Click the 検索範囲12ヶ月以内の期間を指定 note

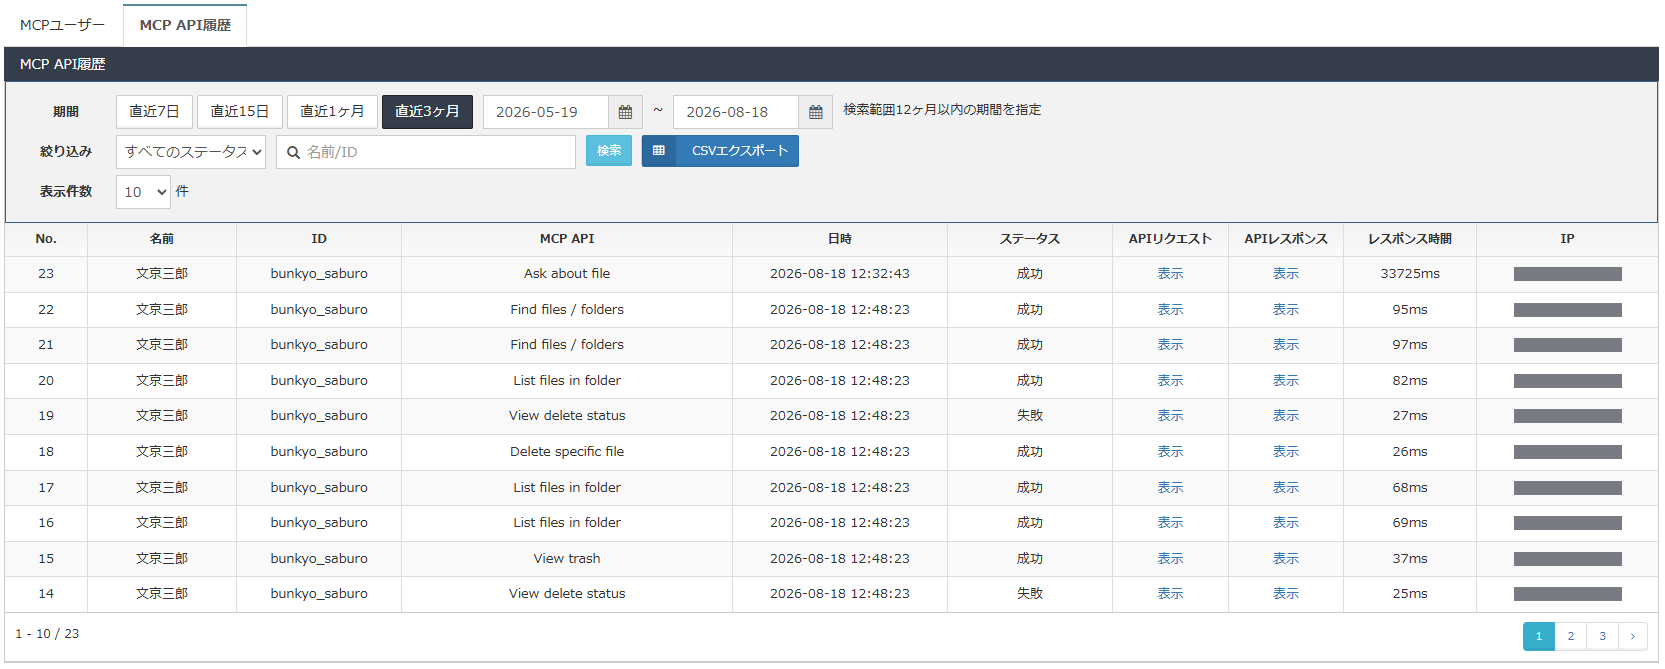[x=942, y=110]
